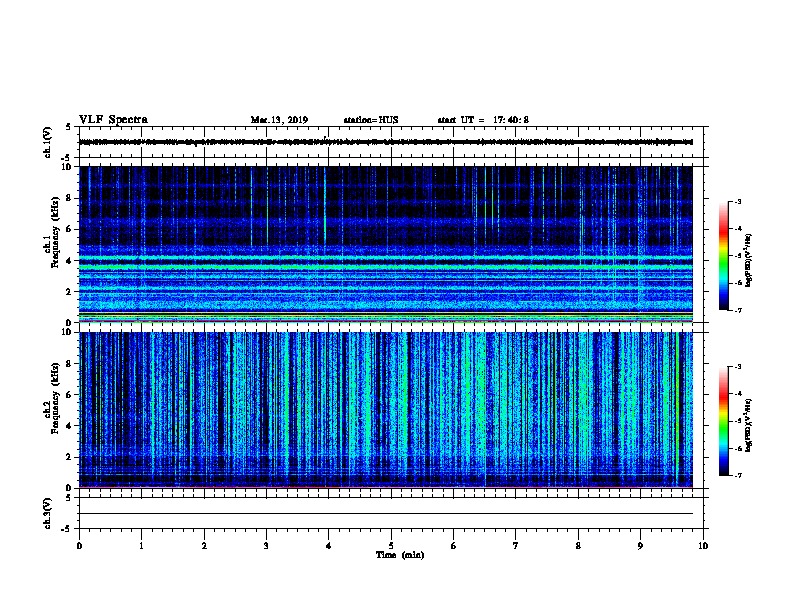Screen dimensions: 792x612
Task: Click the time axis tick label "5"
Action: 391,546
